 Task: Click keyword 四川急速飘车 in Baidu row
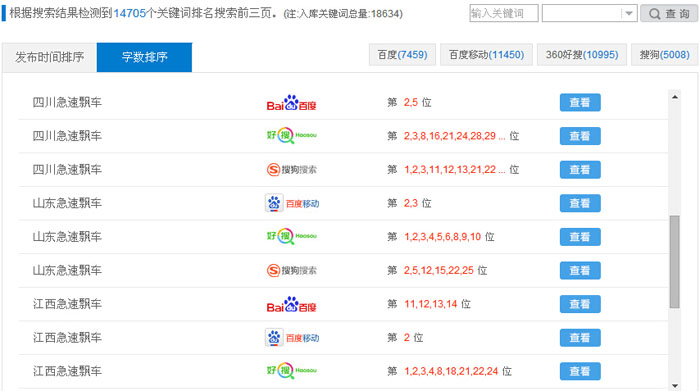click(67, 103)
